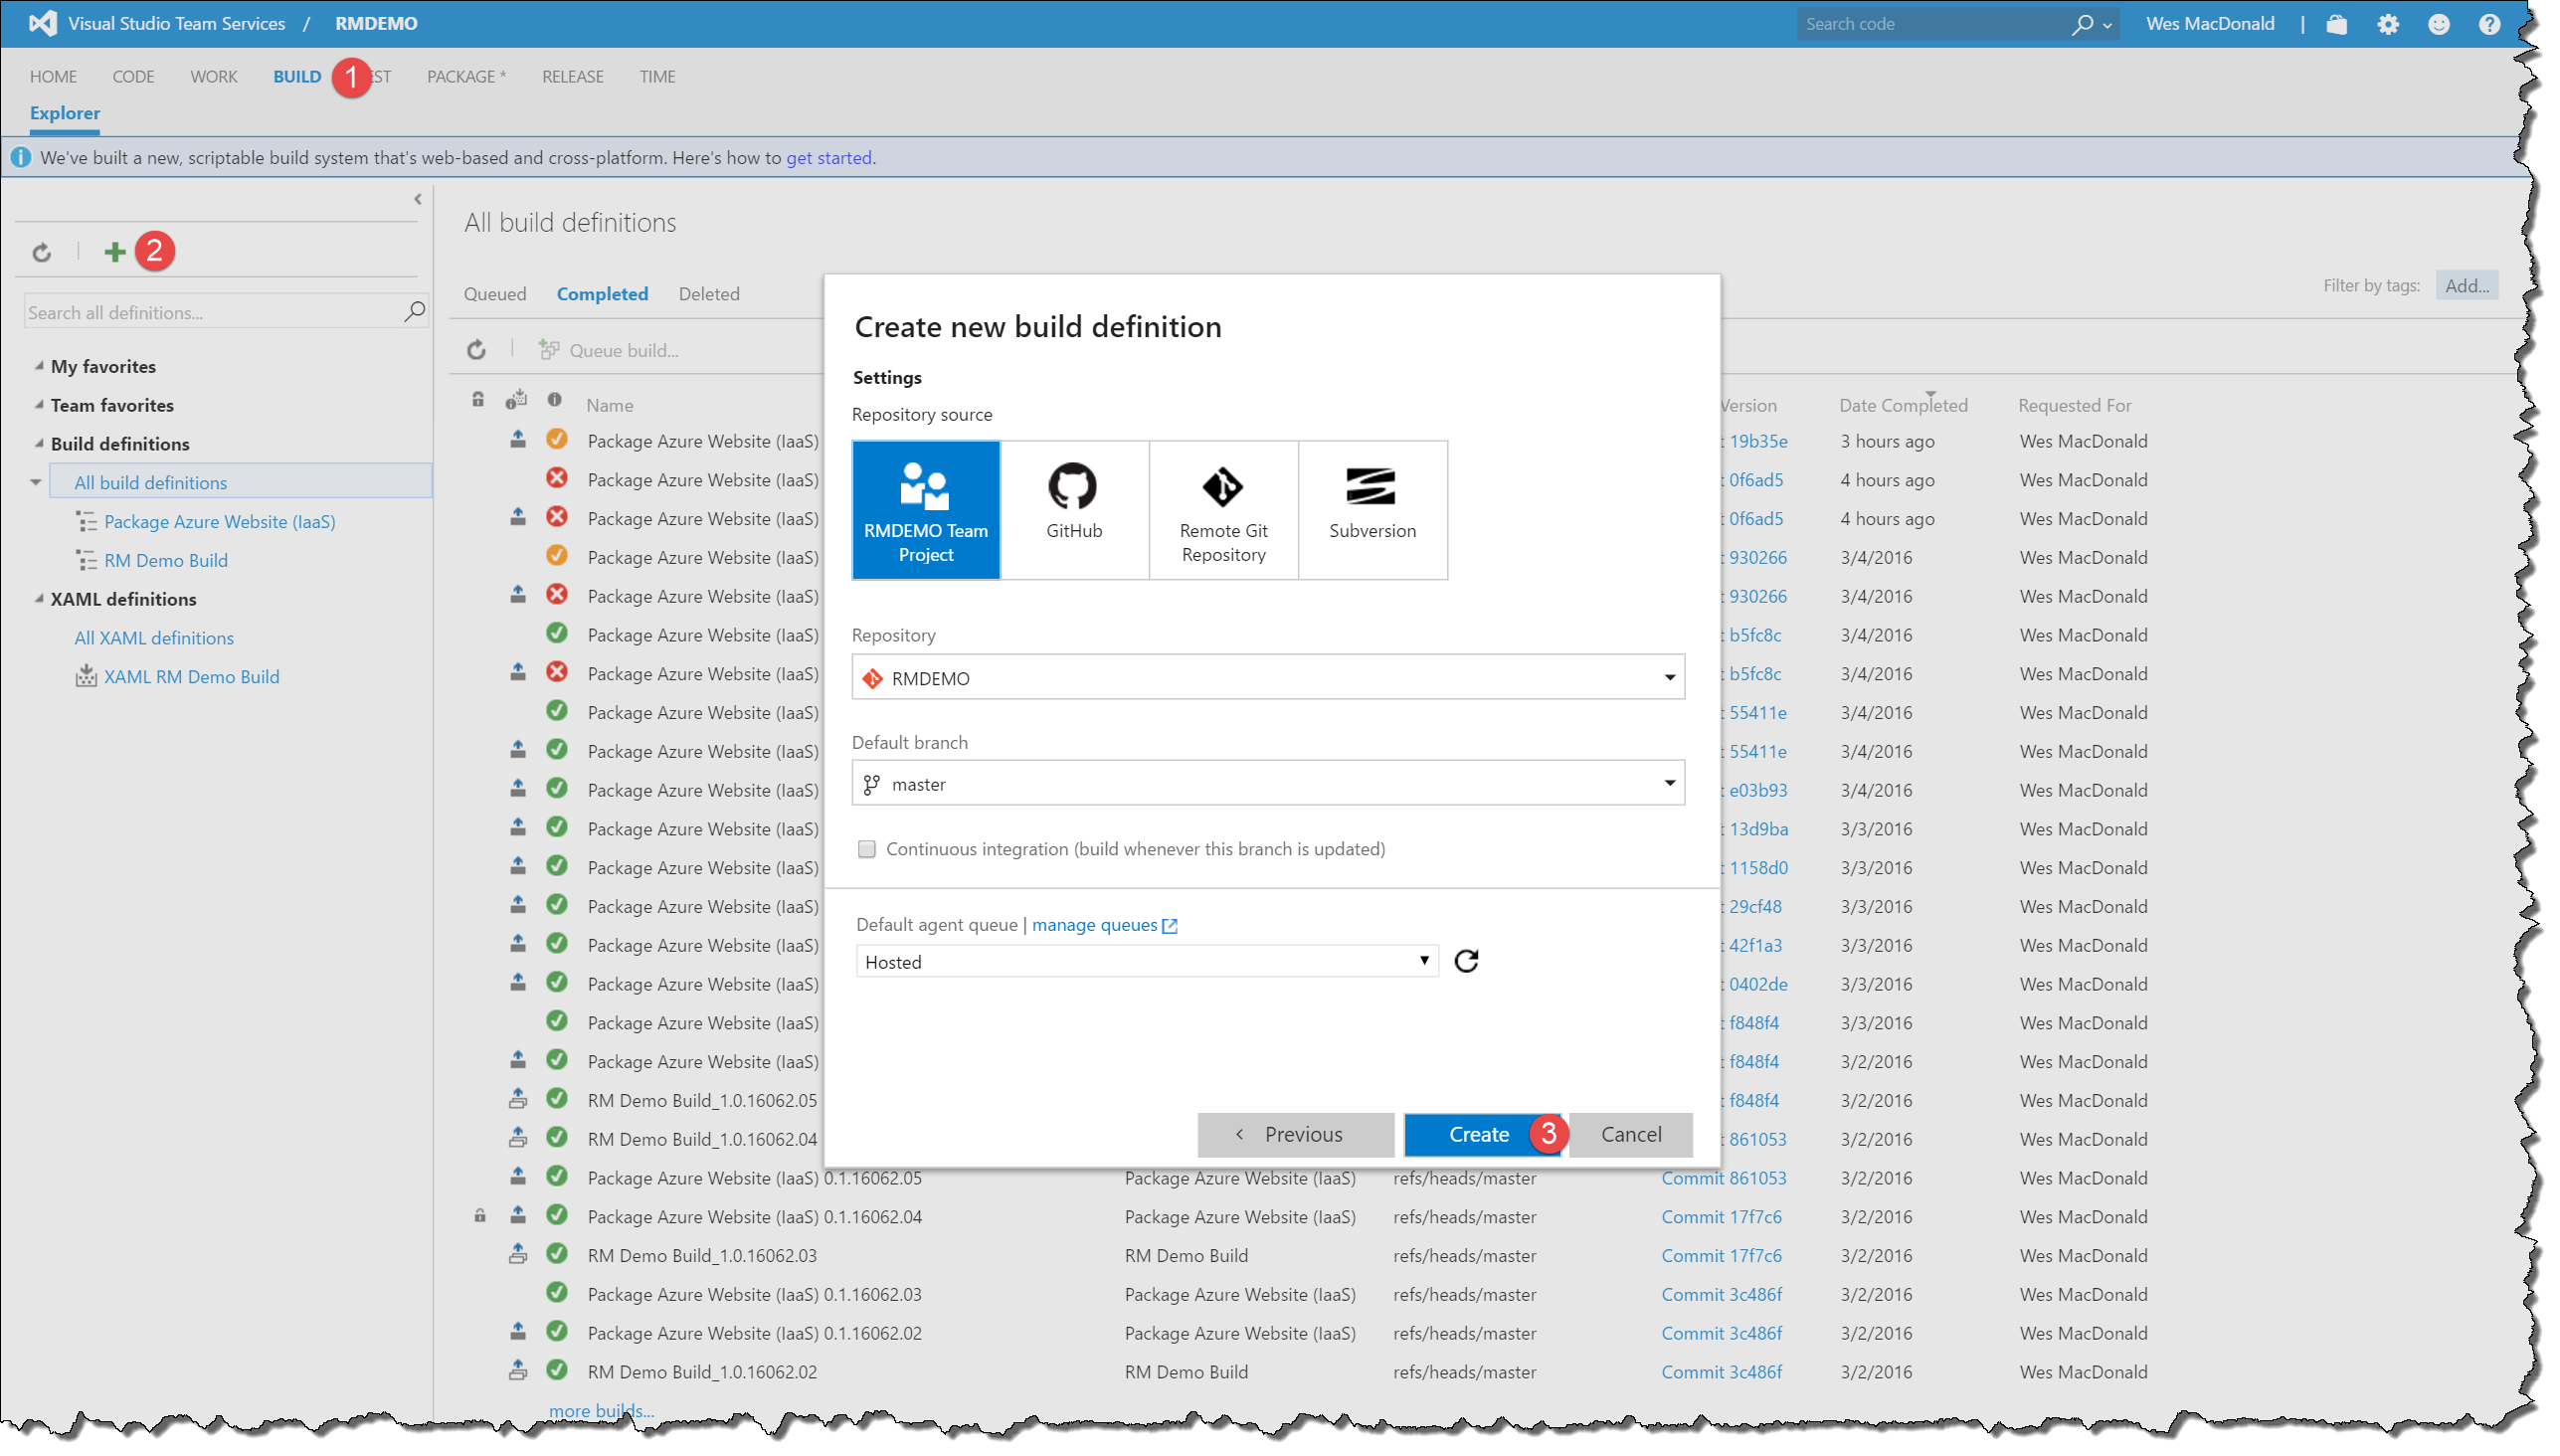Screen dimensions: 2560x1456
Task: Choose Remote Git Repository source
Action: coord(1223,509)
